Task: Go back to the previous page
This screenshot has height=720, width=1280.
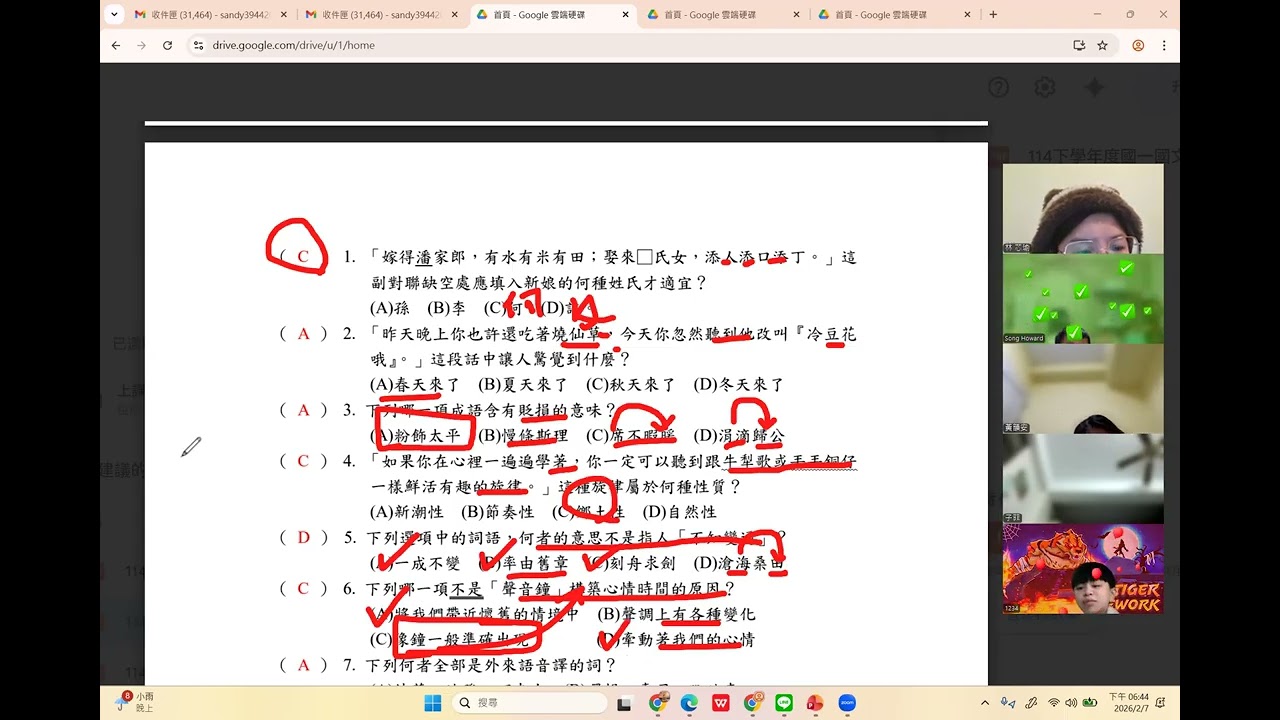Action: tap(116, 45)
